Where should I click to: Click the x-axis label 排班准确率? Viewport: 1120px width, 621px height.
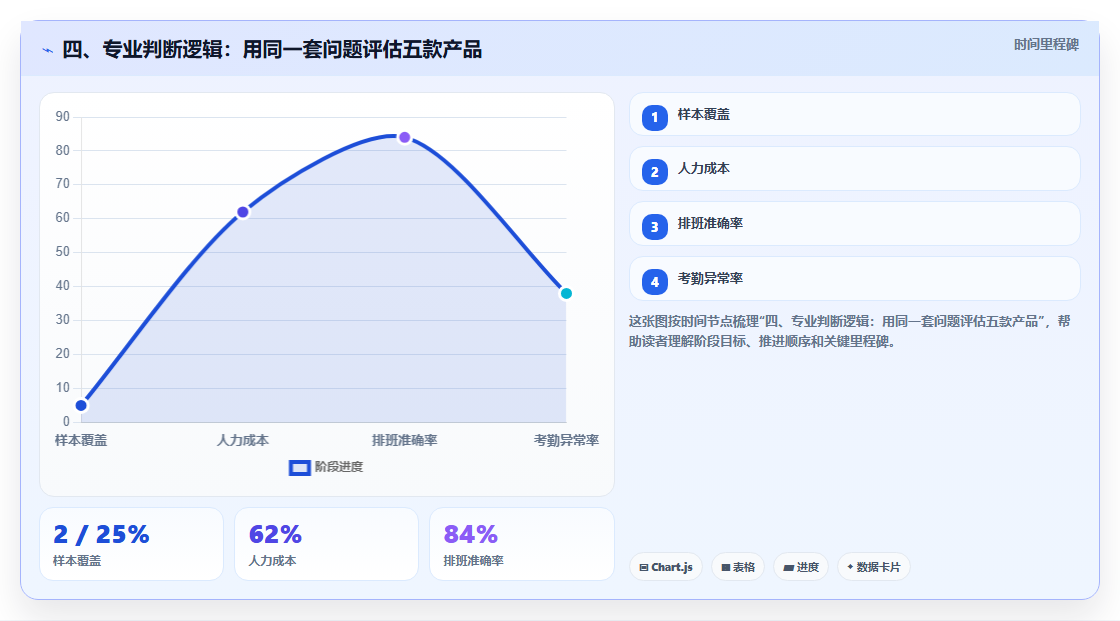(x=404, y=441)
